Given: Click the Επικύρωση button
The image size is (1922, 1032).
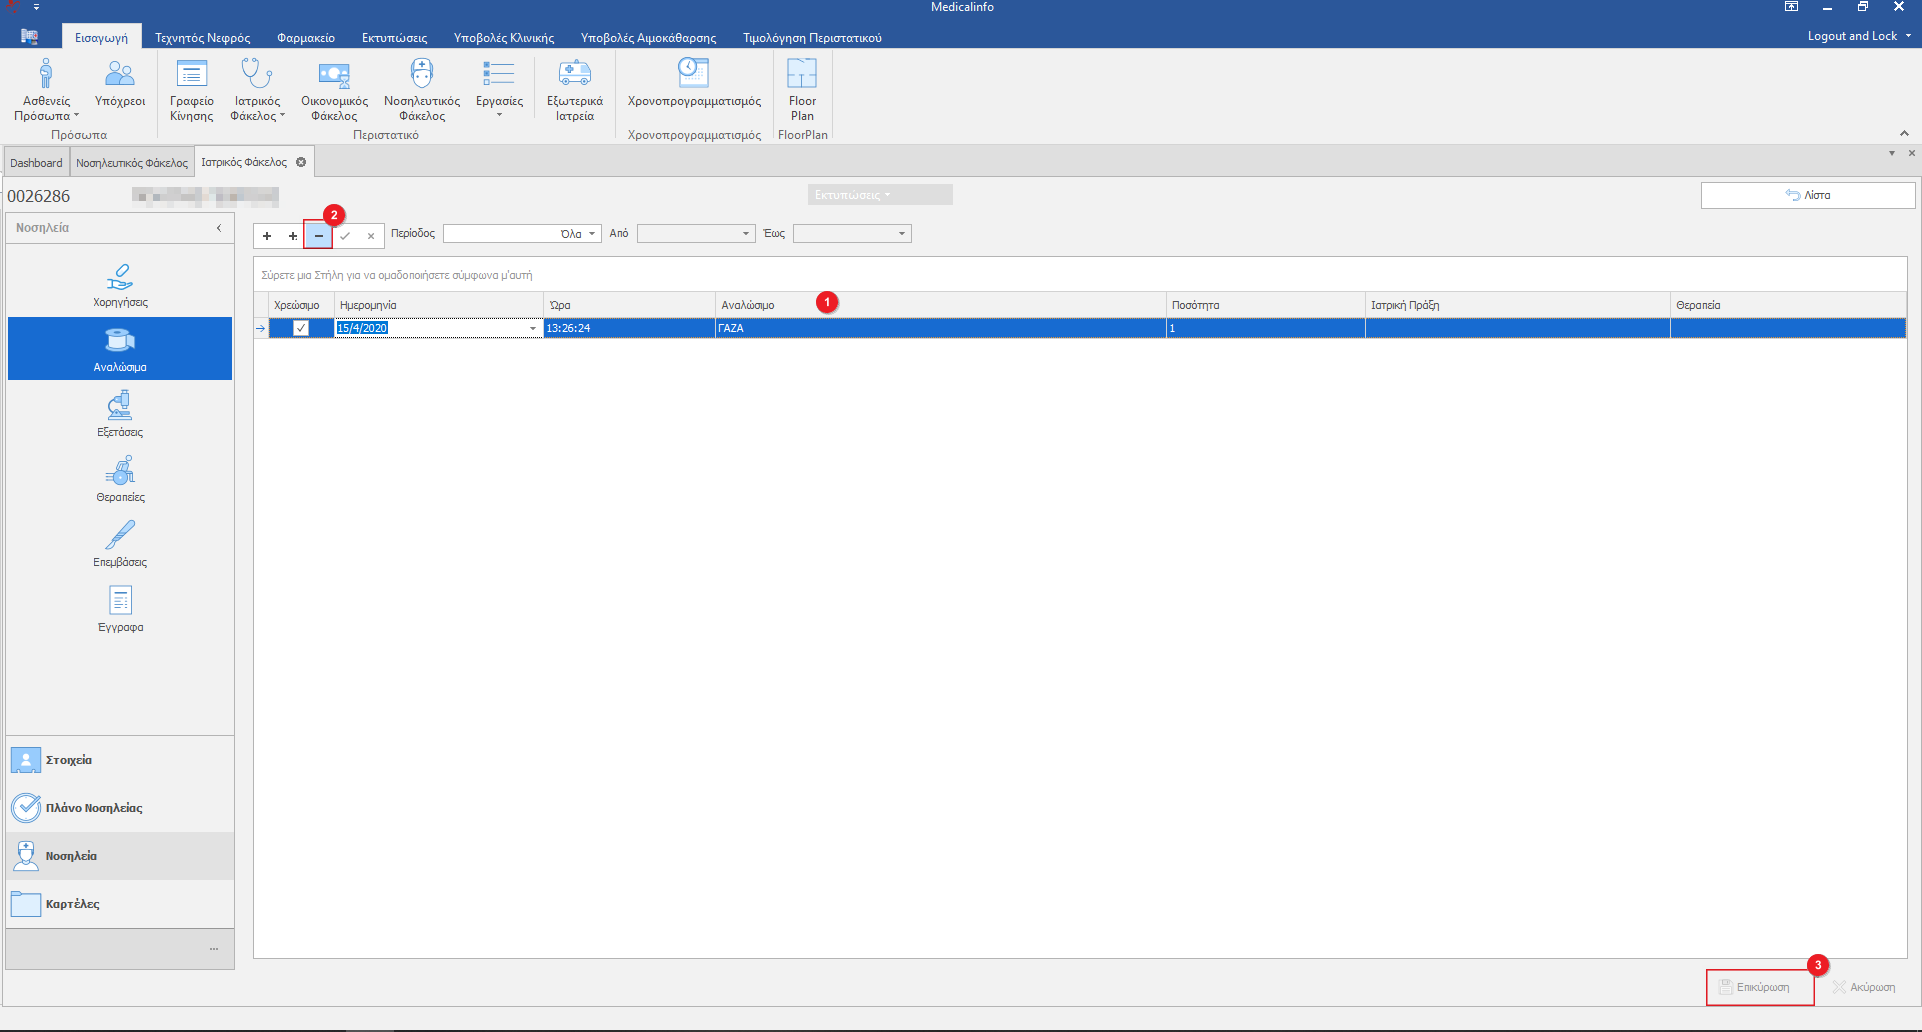Looking at the screenshot, I should click(1760, 987).
